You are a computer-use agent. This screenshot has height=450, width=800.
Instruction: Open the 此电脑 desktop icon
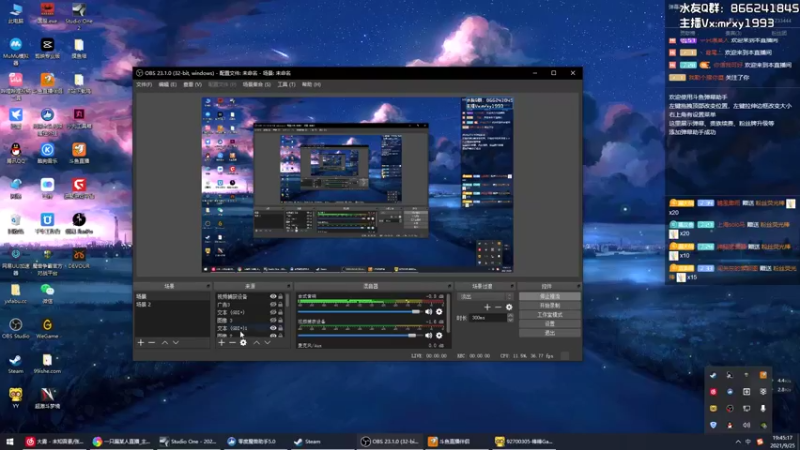(x=15, y=13)
